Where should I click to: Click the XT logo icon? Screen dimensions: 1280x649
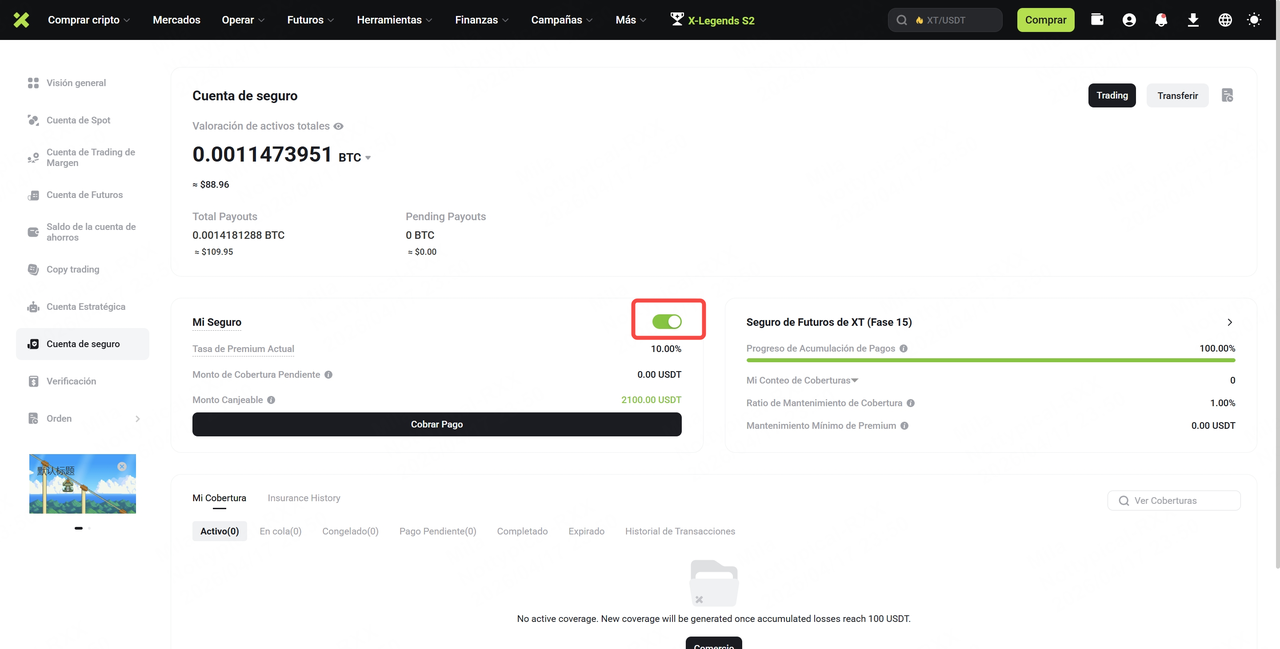22,19
